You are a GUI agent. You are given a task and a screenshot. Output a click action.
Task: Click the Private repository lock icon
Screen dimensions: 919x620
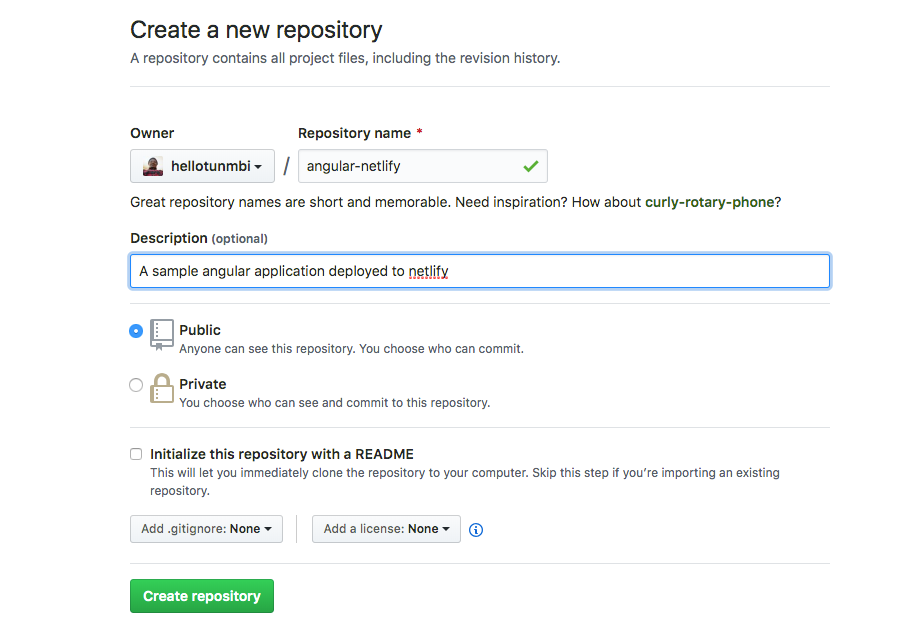point(162,389)
